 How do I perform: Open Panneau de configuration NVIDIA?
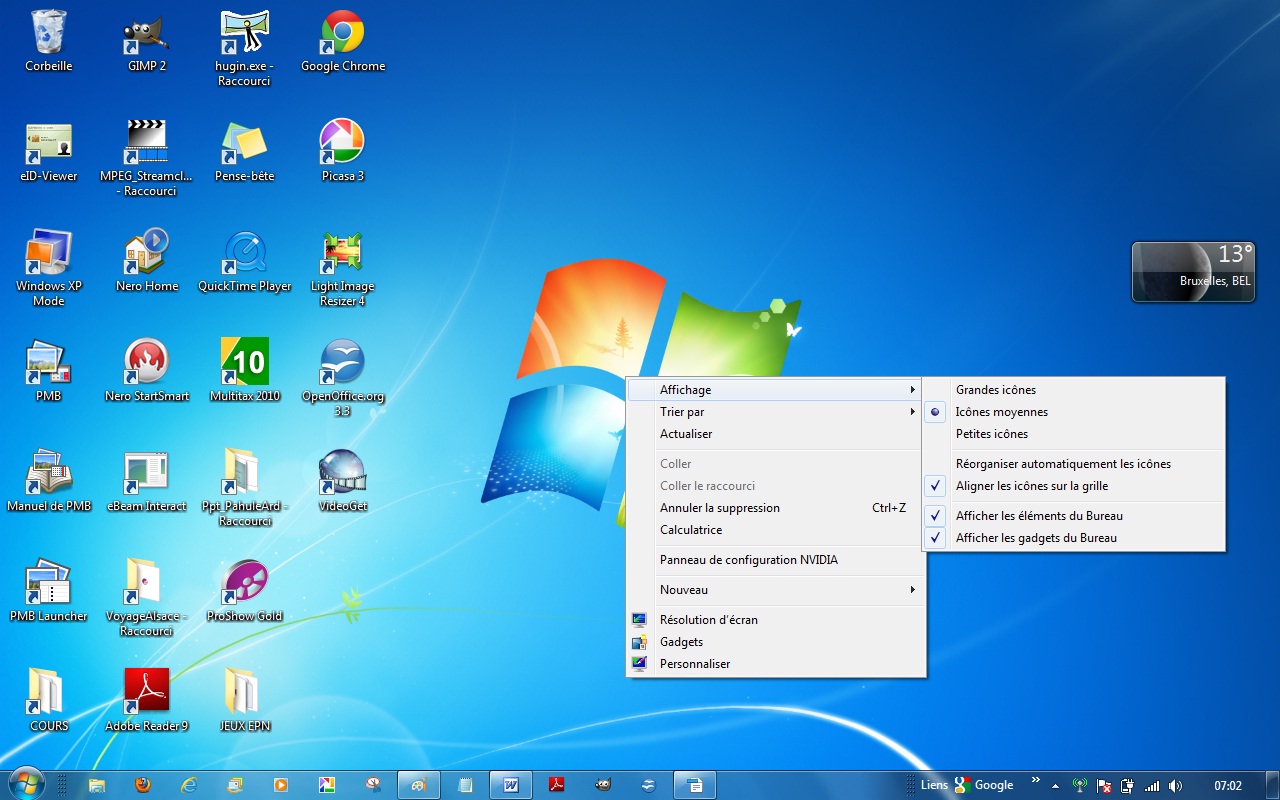[x=775, y=560]
